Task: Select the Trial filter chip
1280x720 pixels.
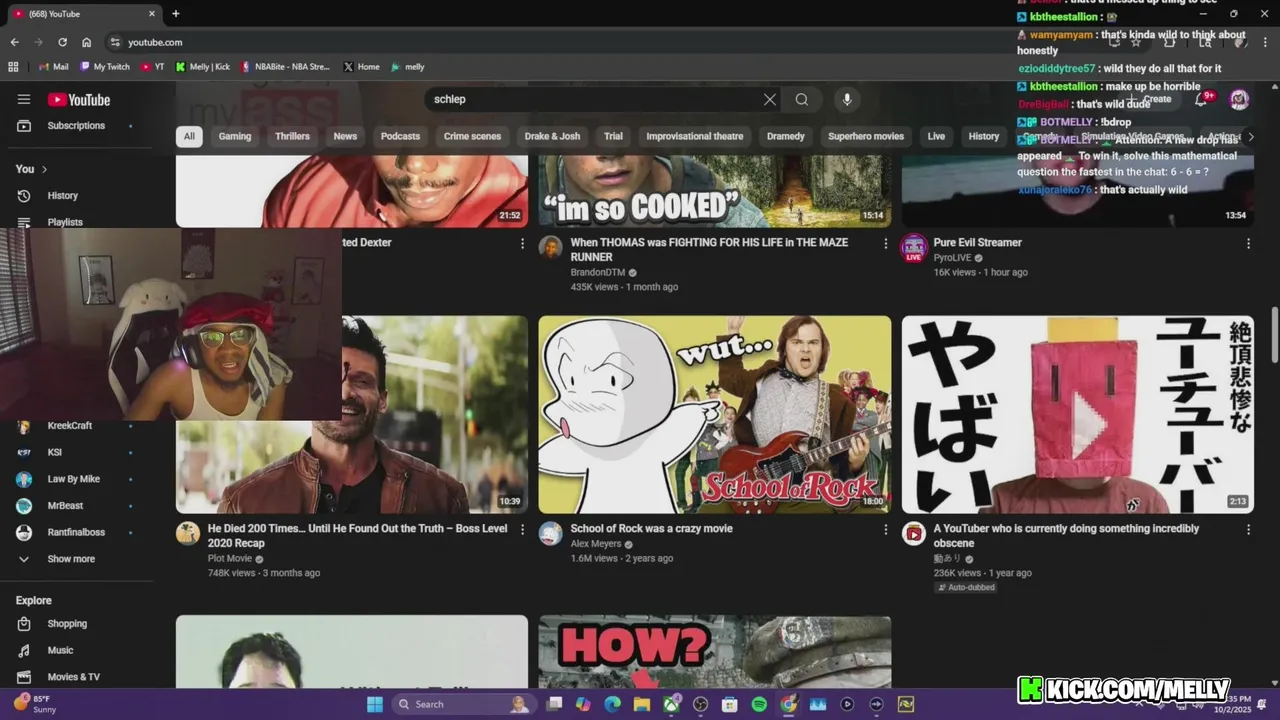Action: 613,136
